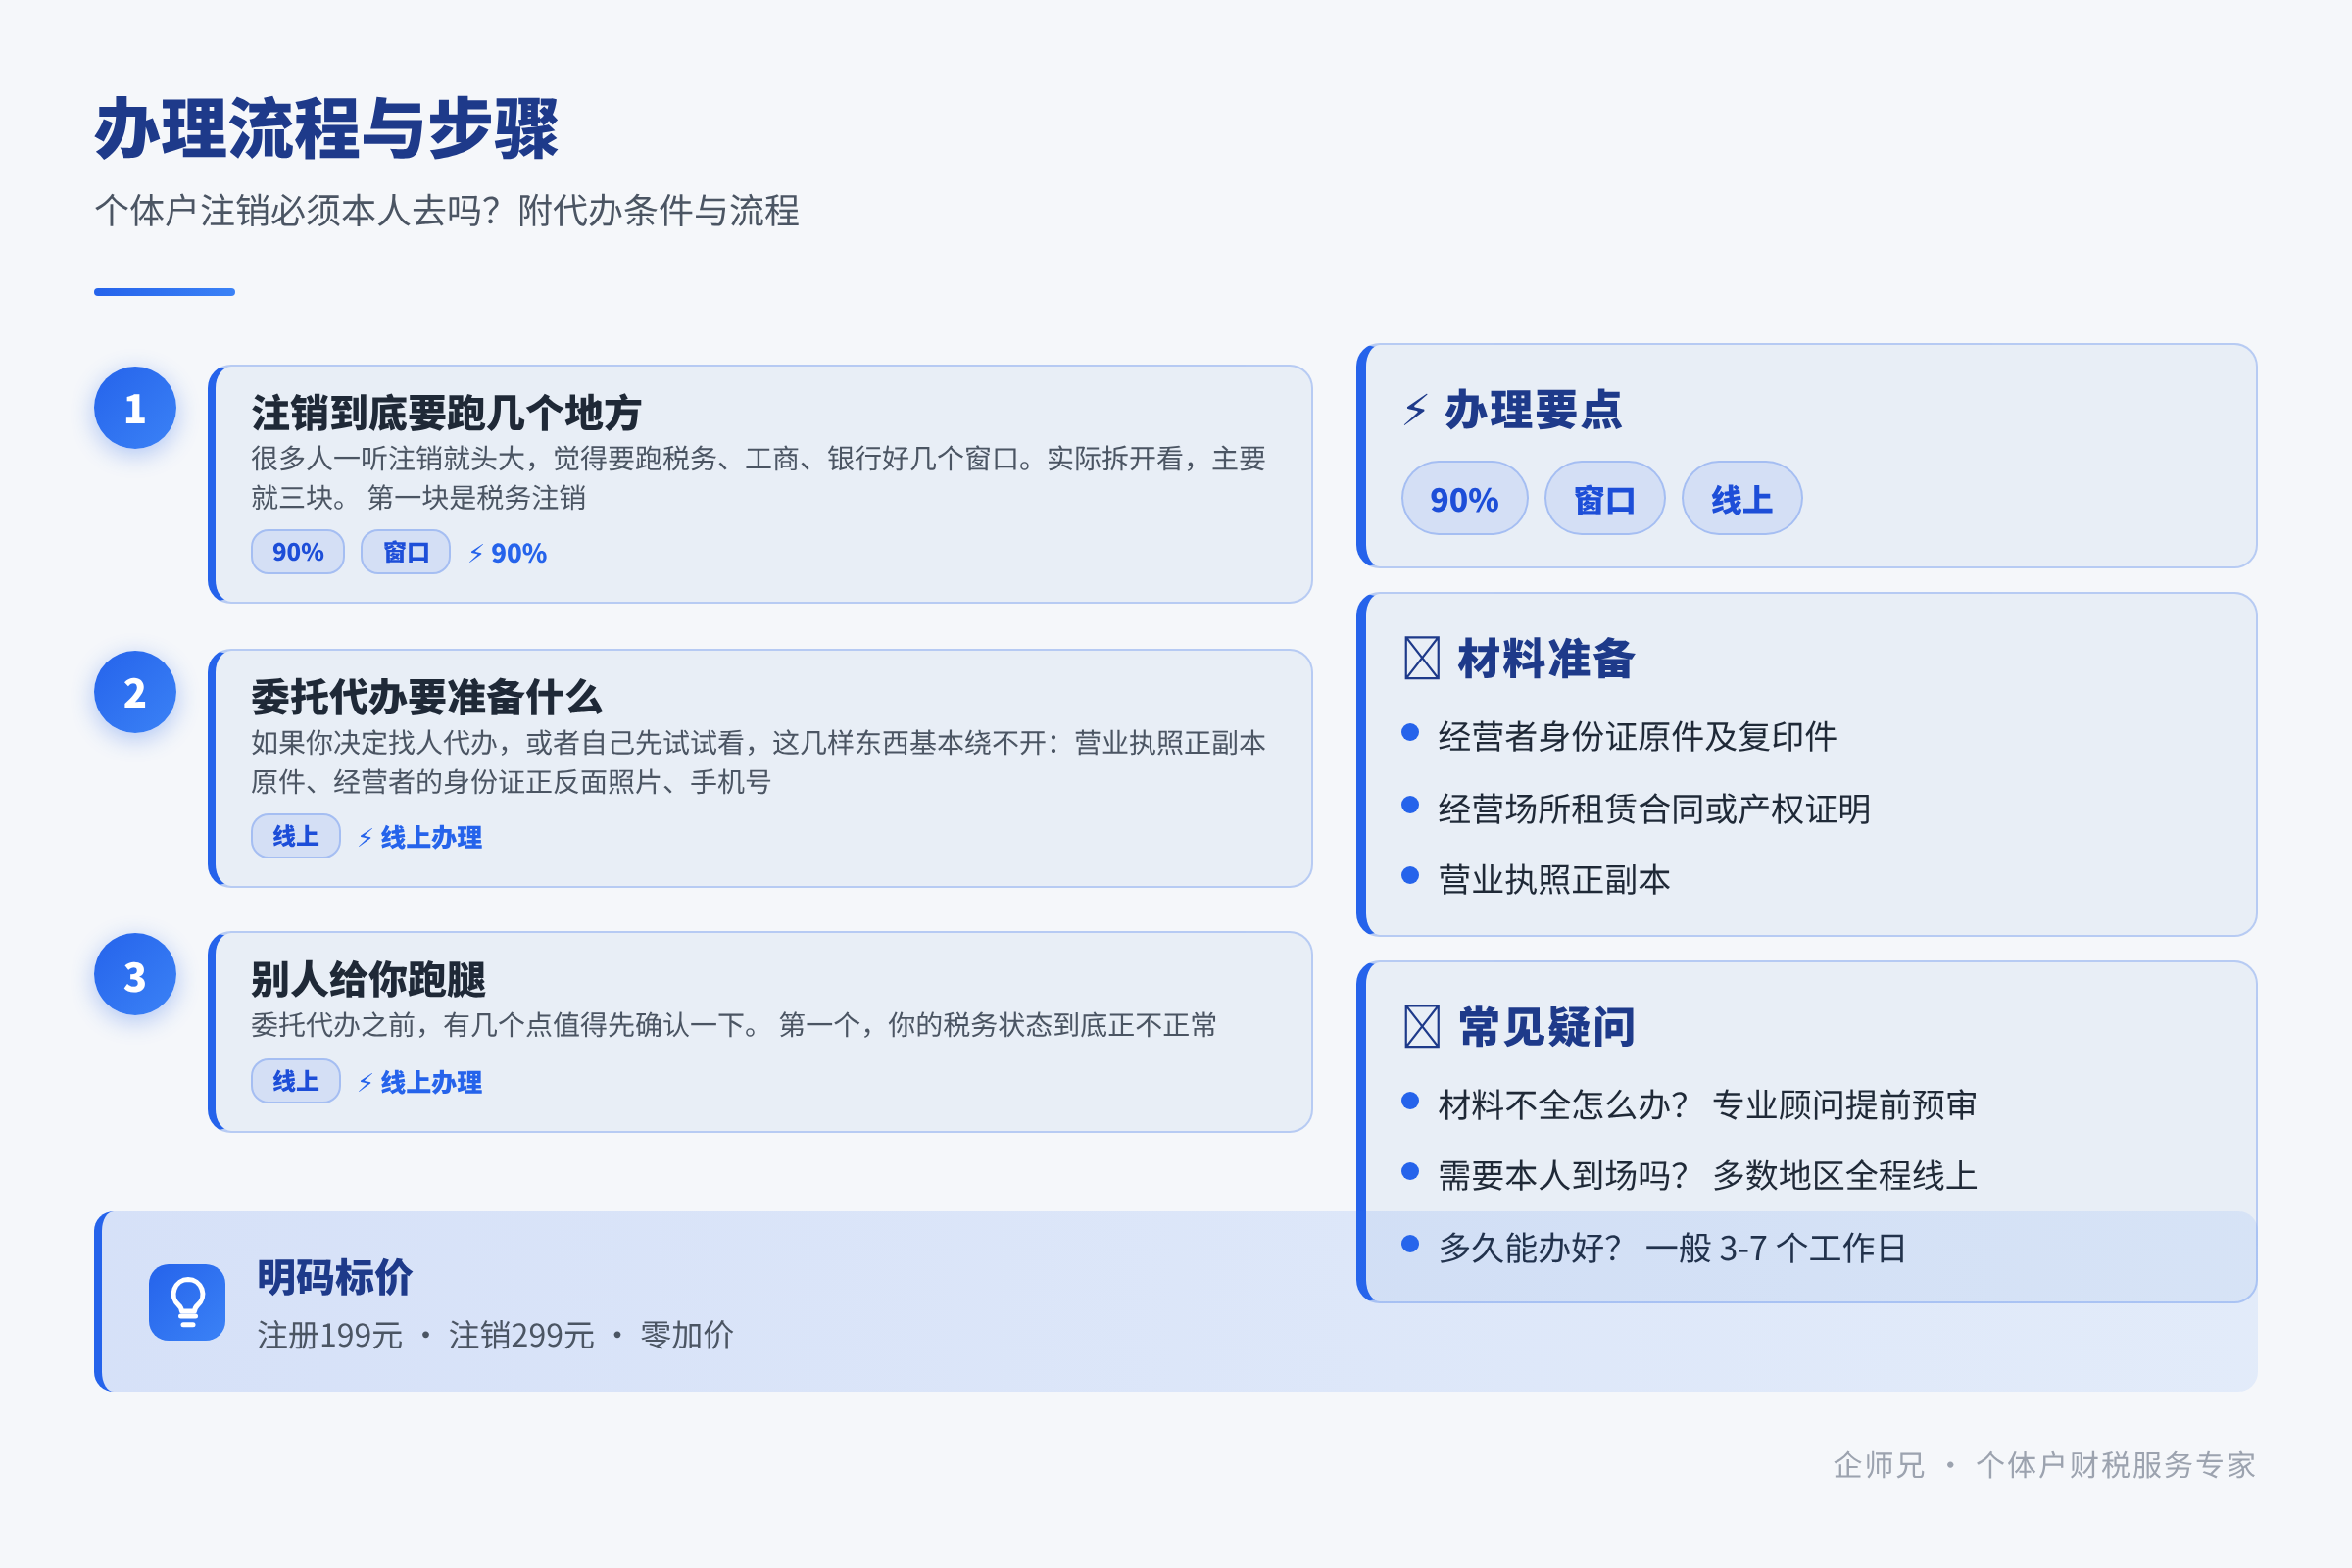2352x1568 pixels.
Task: Click step number 3 circle
Action: click(x=135, y=975)
